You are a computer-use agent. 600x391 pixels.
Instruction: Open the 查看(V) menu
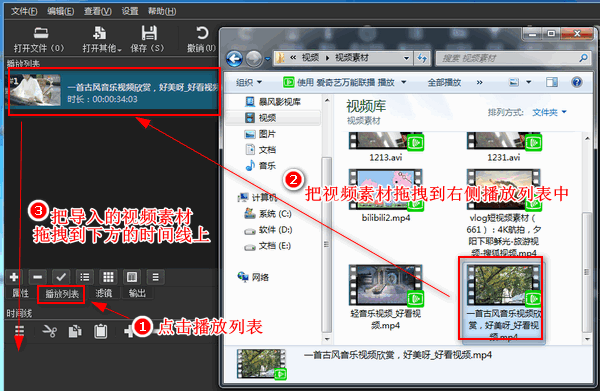[98, 11]
